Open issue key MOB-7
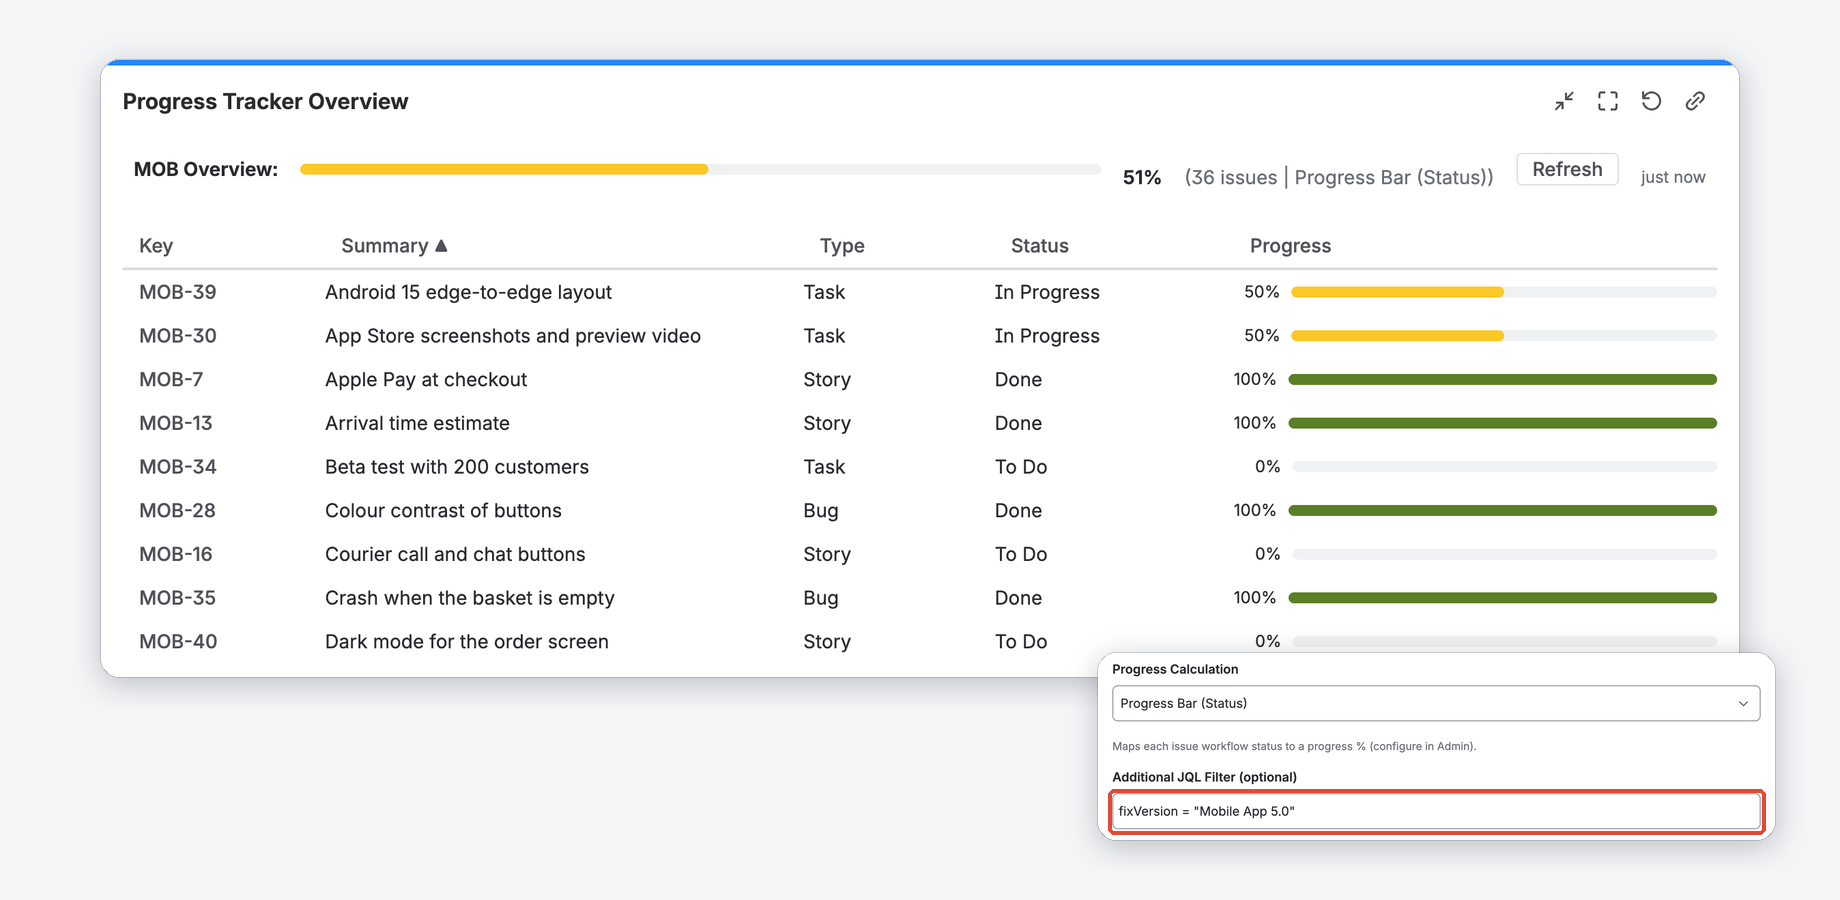Screen dimensions: 1840x900 171,380
